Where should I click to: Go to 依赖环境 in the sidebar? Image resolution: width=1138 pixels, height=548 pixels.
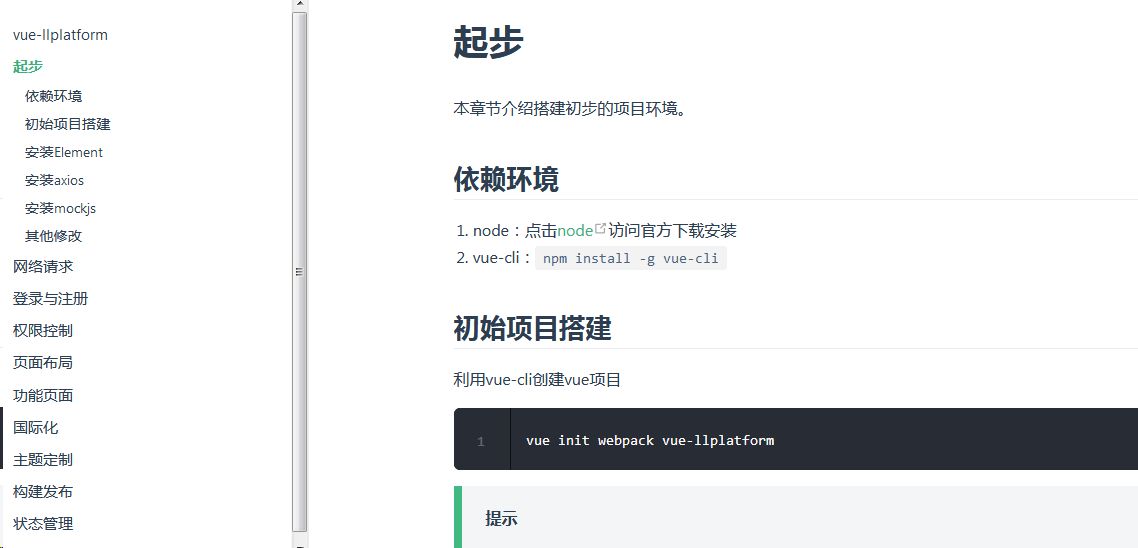coord(54,96)
